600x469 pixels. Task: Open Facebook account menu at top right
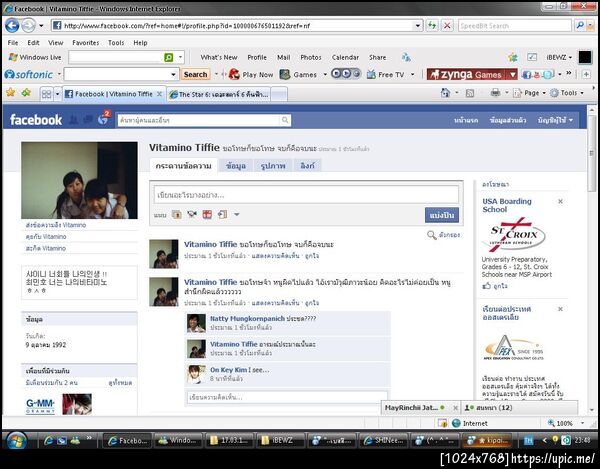point(555,120)
